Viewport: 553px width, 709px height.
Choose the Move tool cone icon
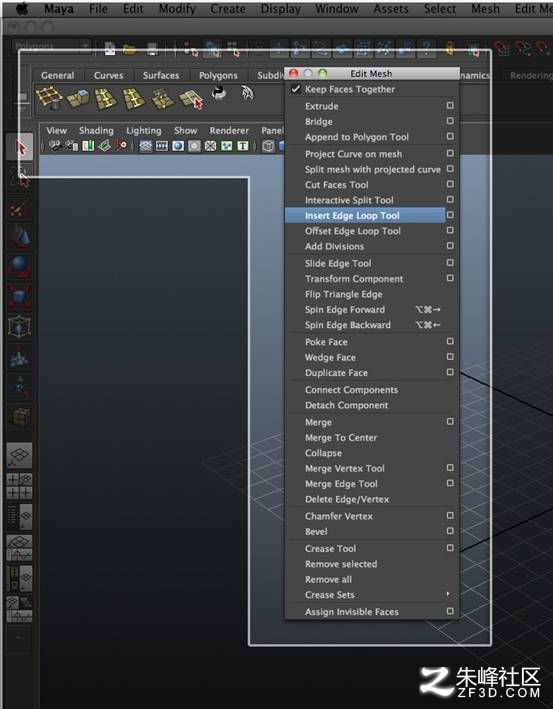tap(19, 236)
